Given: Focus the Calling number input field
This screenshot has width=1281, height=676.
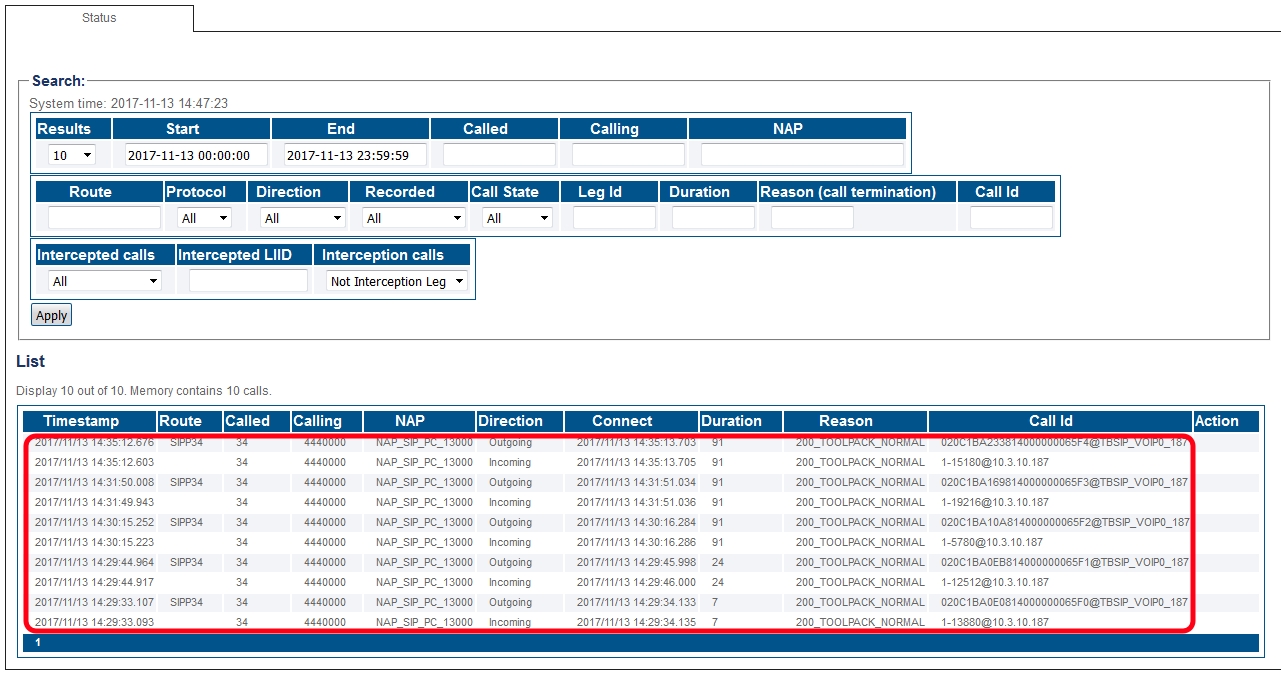Looking at the screenshot, I should (627, 155).
